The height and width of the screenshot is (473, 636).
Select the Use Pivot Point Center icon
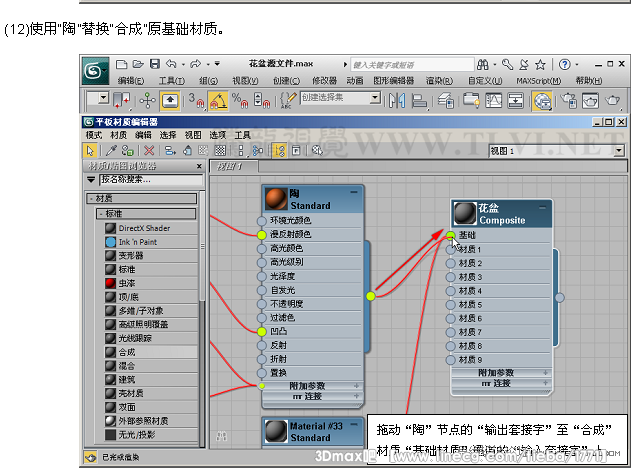(121, 100)
